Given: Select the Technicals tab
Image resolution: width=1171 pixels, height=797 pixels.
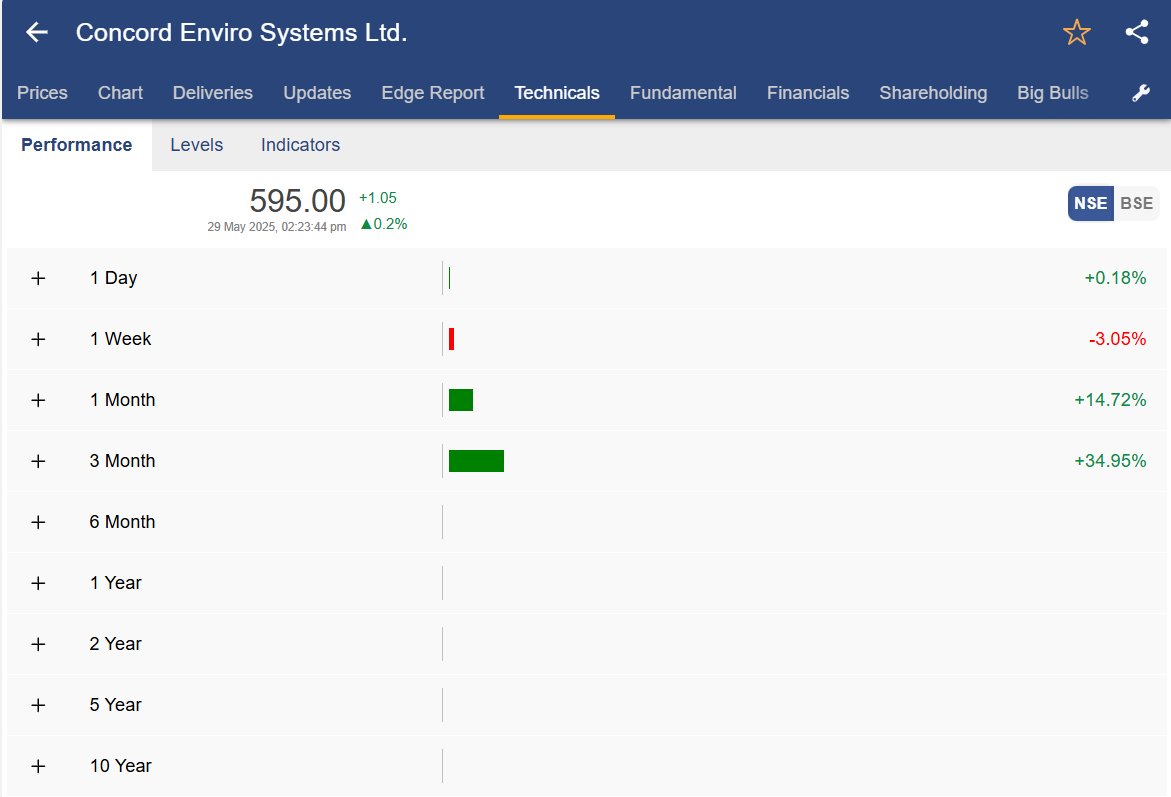Looking at the screenshot, I should coord(556,93).
